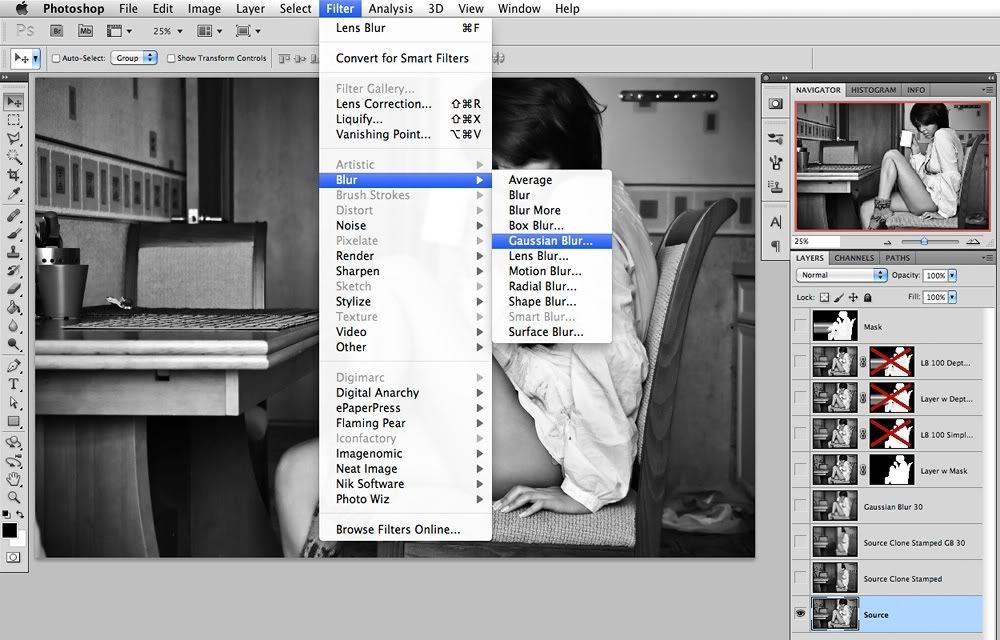Show the Gaussian Blur 30 layer
The image size is (1000, 640).
(800, 506)
